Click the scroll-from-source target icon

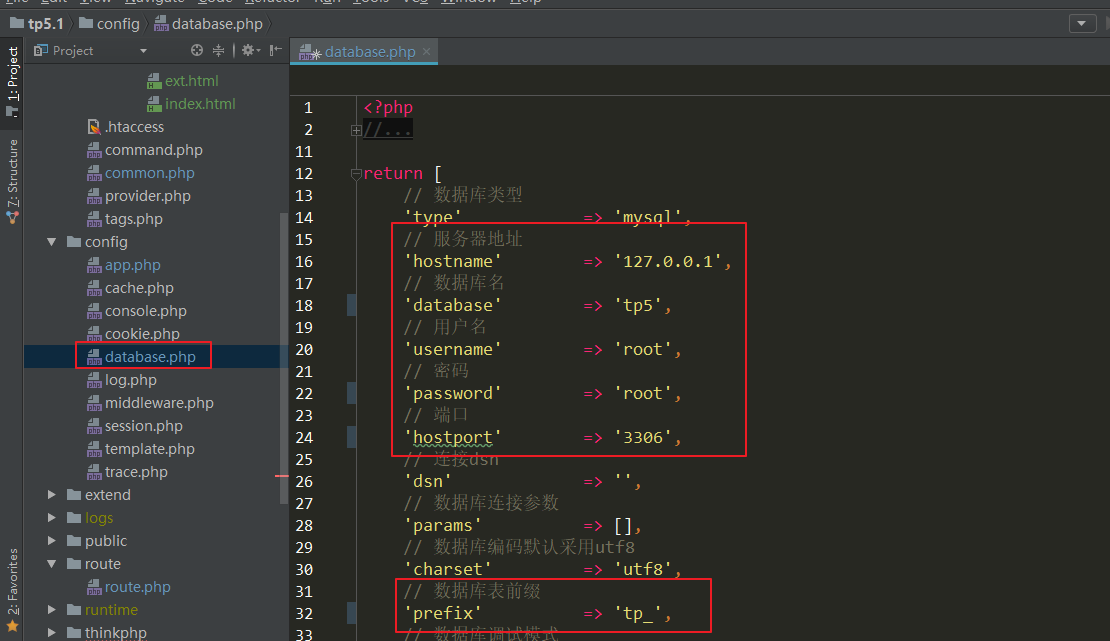tap(197, 50)
